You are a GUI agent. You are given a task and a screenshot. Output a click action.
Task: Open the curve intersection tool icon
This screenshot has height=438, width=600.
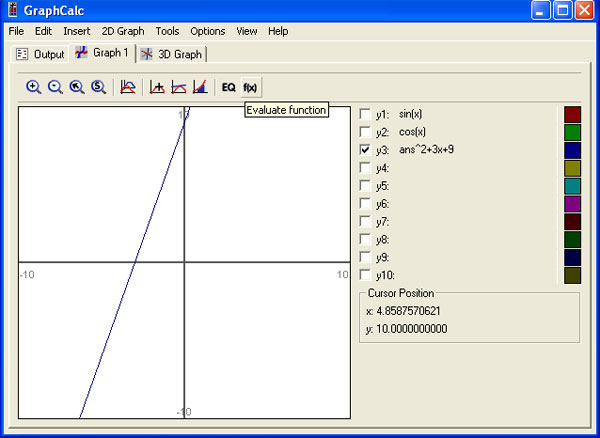coord(128,87)
